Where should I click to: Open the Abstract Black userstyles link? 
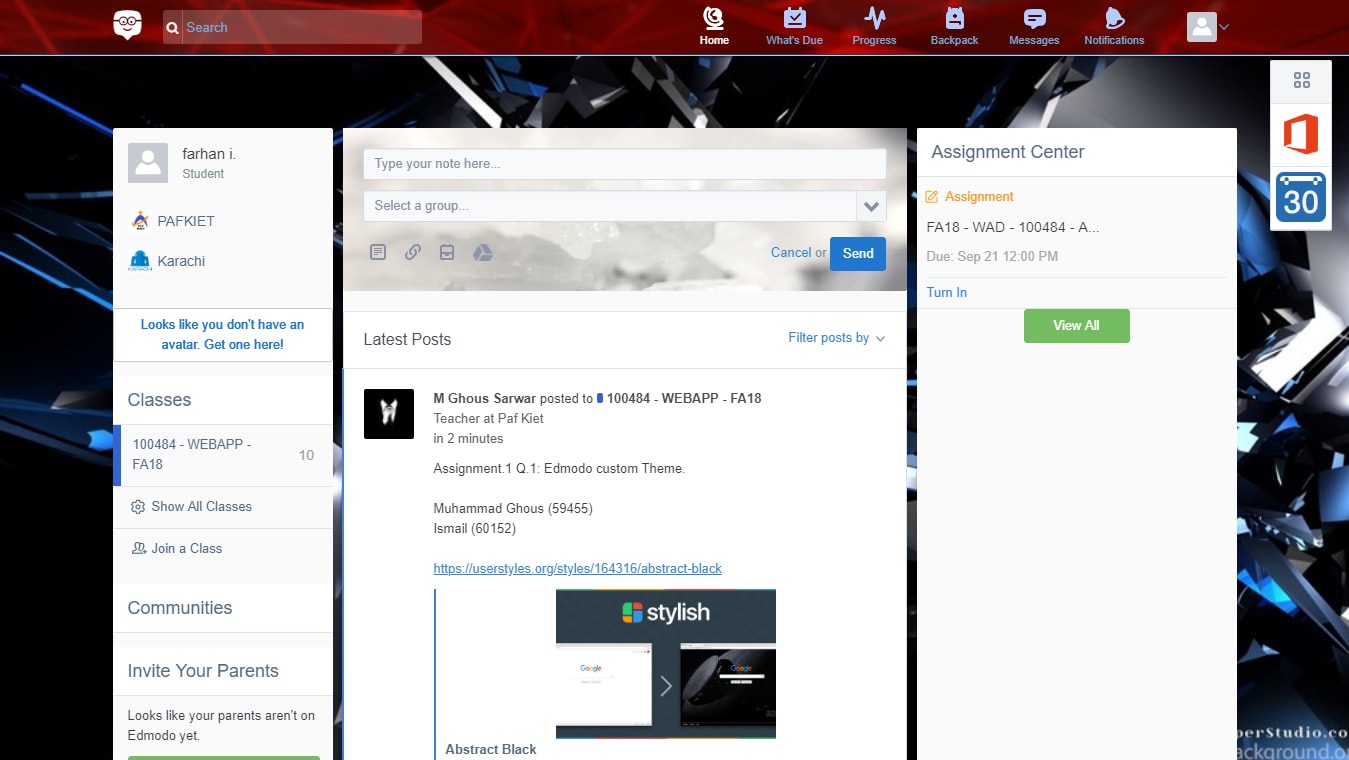point(577,568)
